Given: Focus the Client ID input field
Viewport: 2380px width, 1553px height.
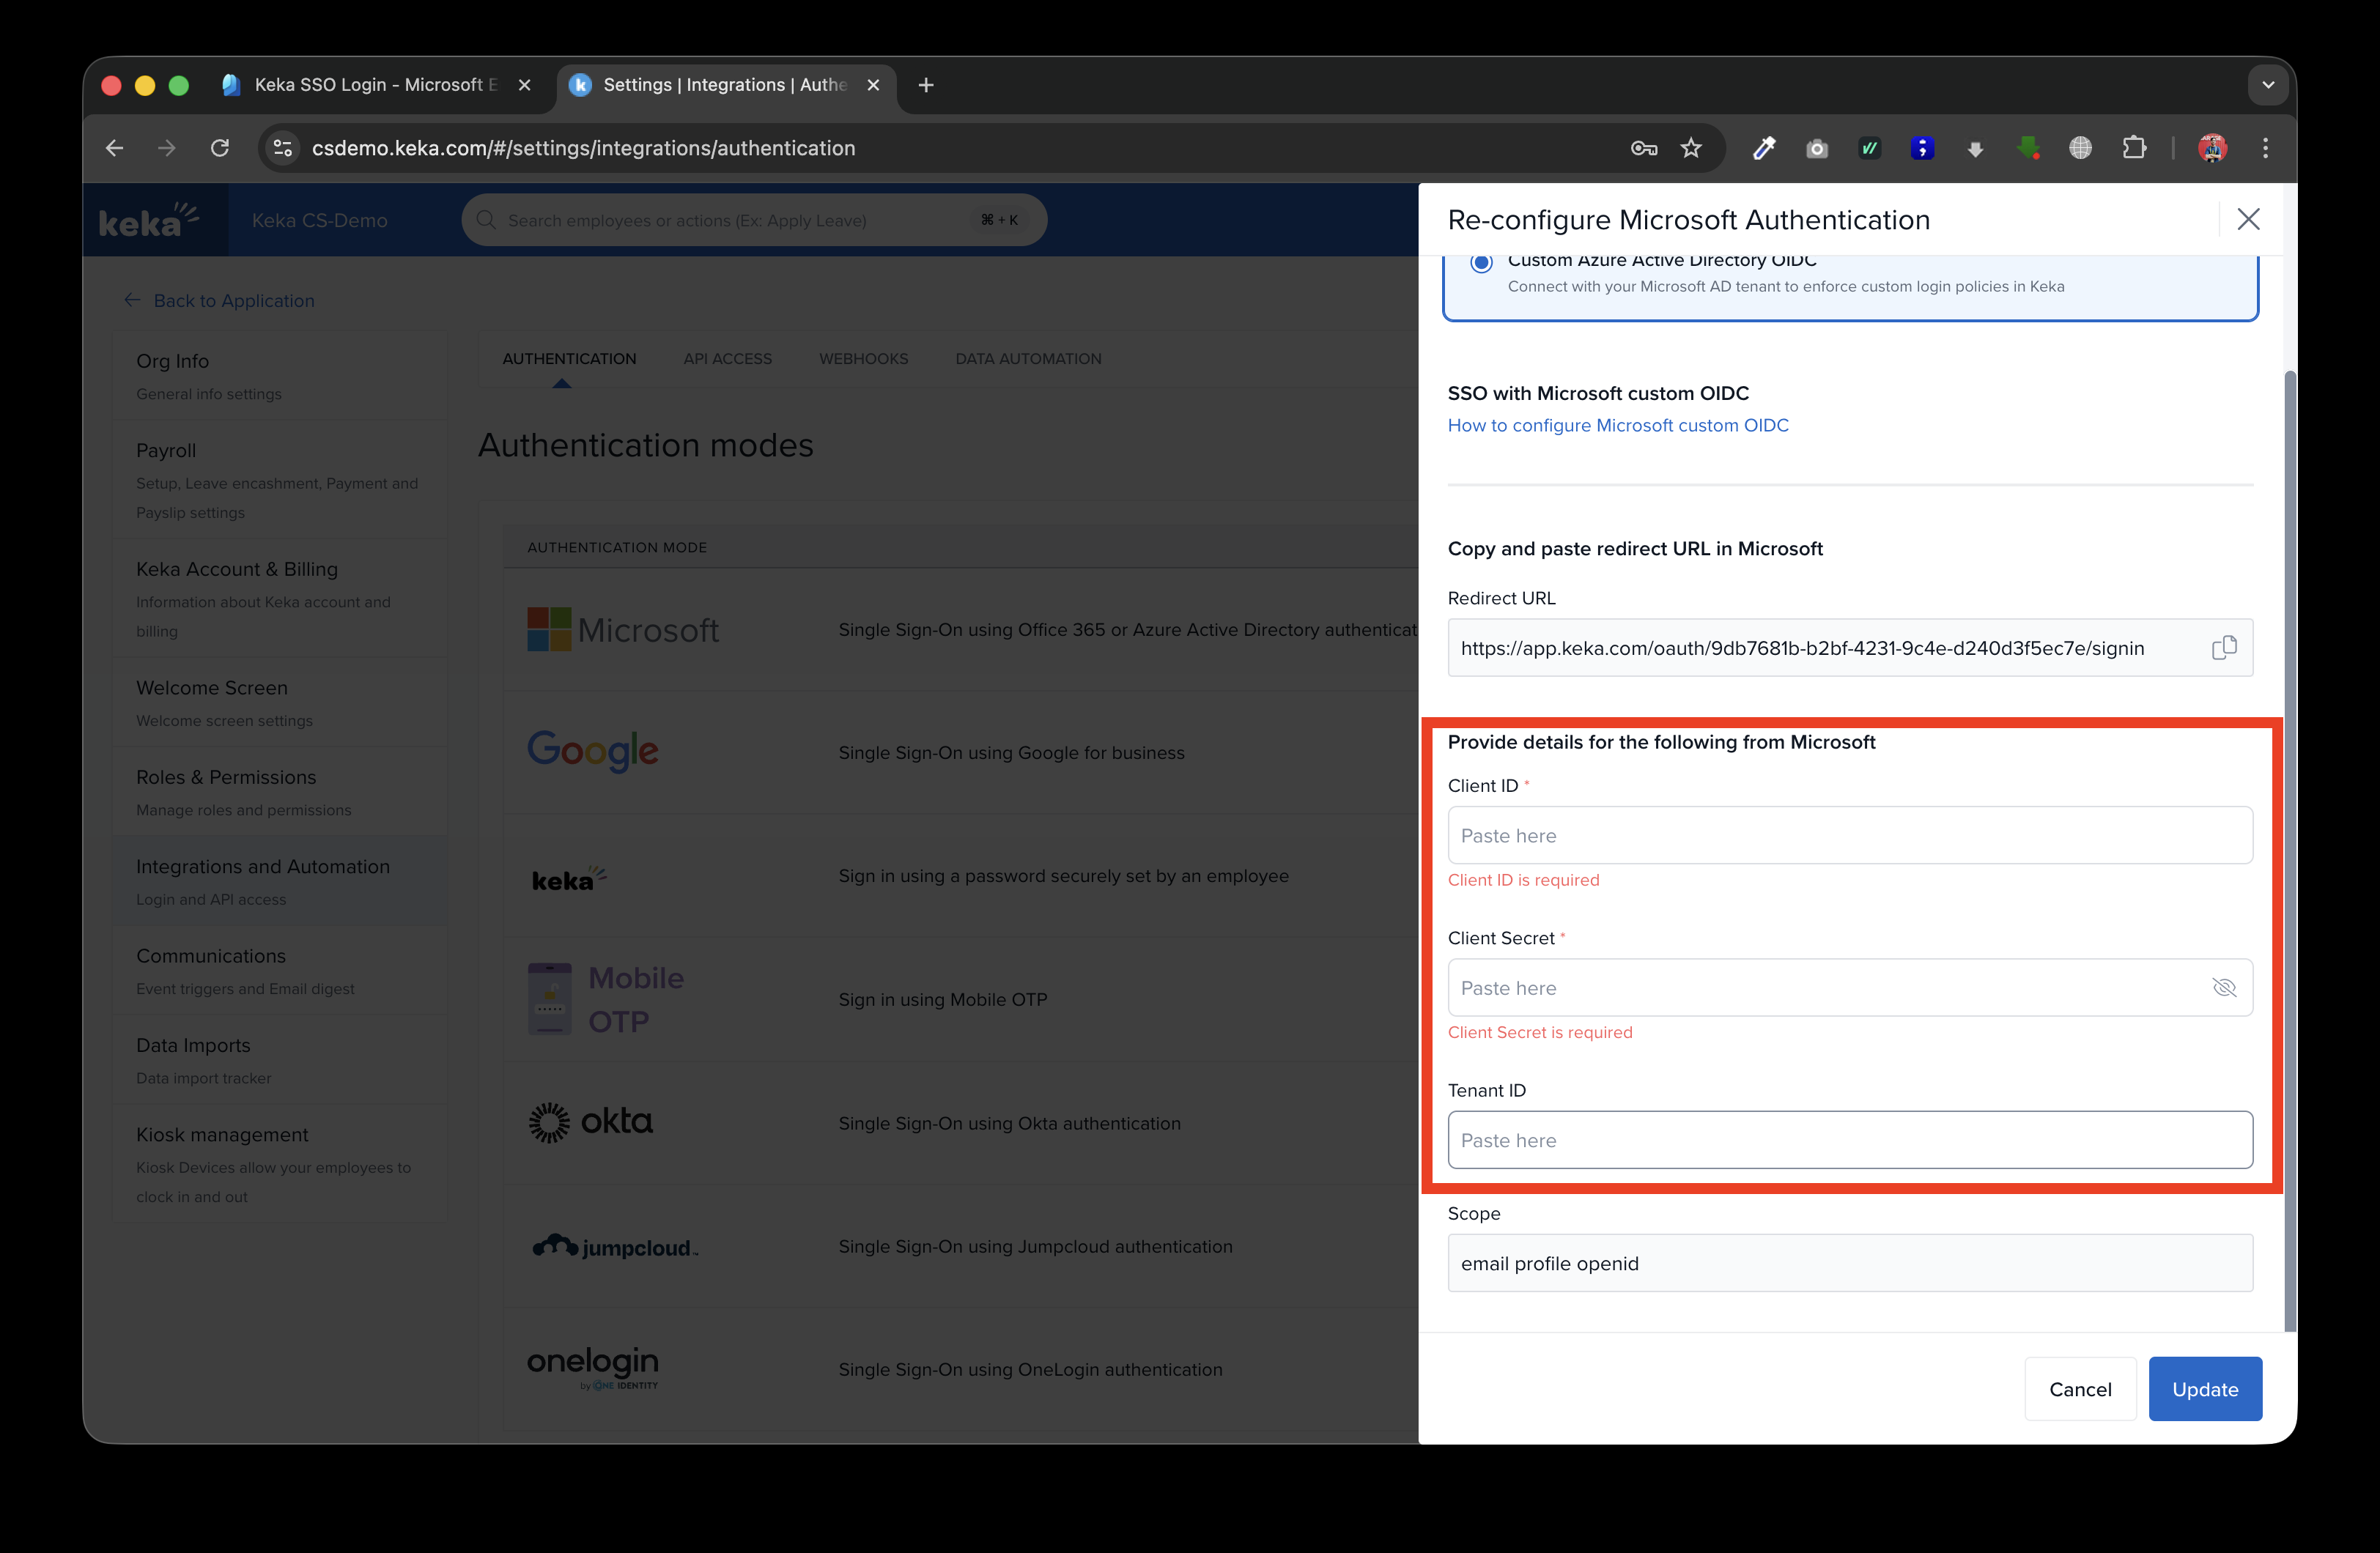Looking at the screenshot, I should pos(1849,835).
